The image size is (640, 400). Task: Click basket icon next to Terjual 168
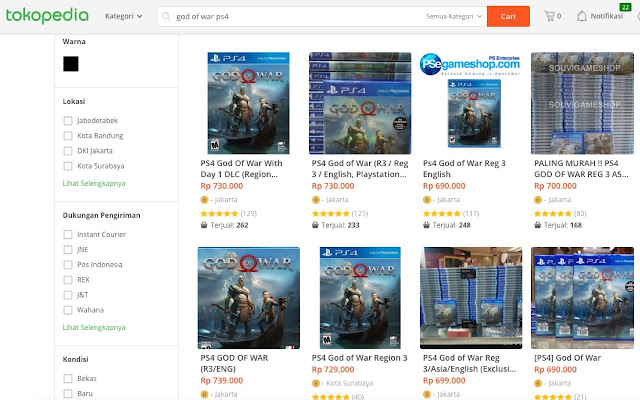tap(538, 225)
